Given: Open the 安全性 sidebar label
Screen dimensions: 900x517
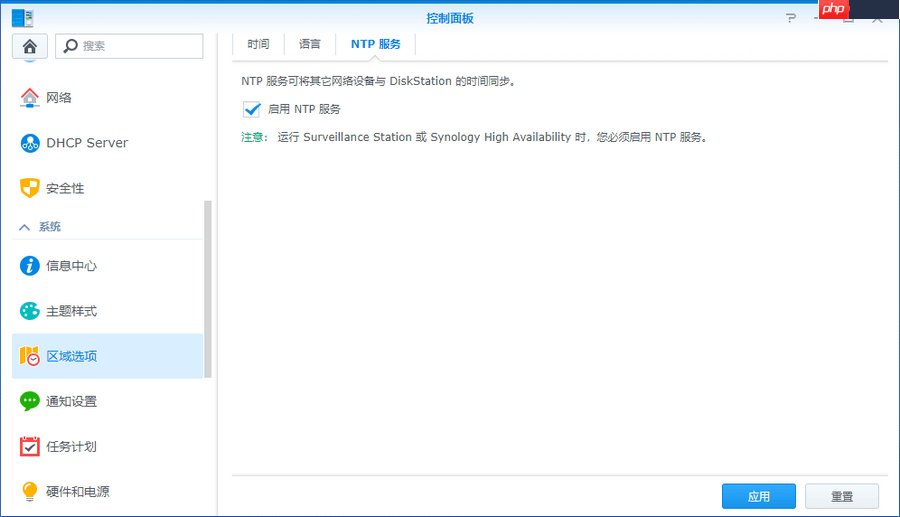Looking at the screenshot, I should click(65, 188).
